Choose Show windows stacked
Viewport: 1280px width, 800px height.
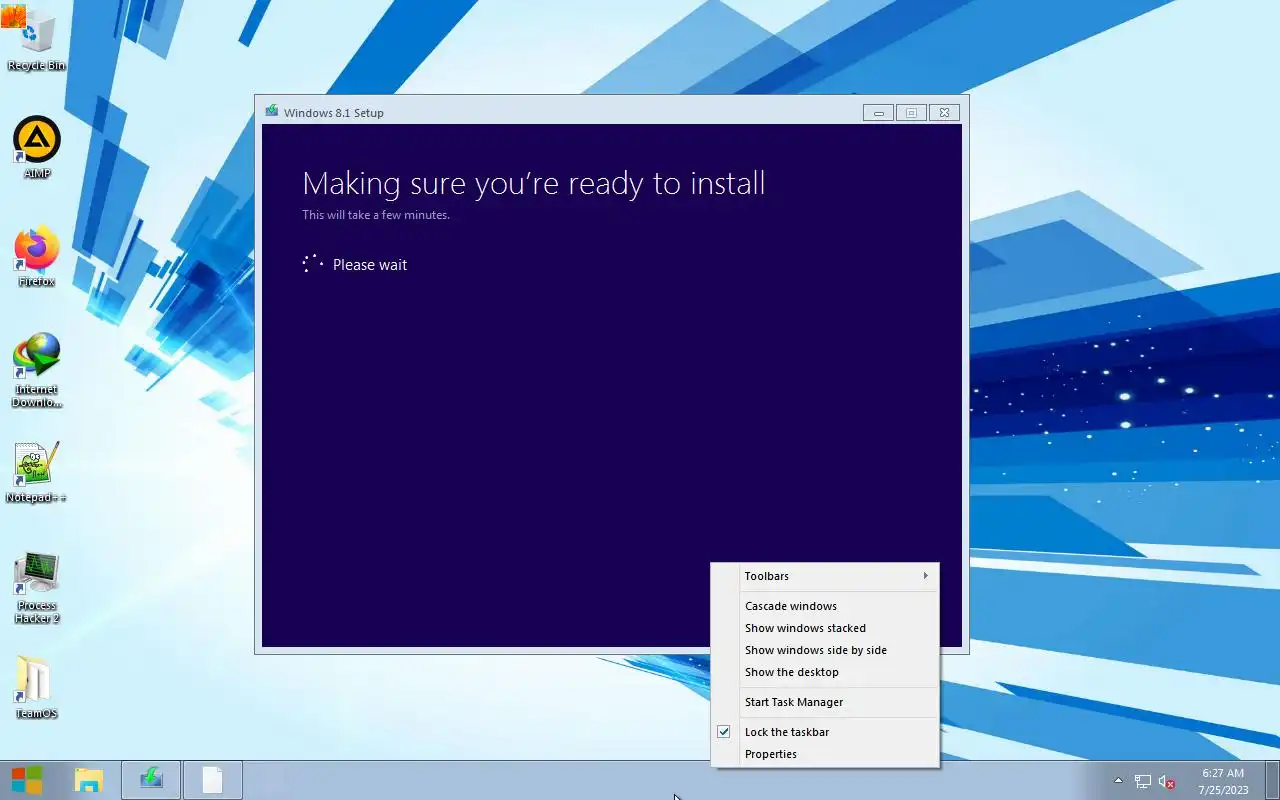[x=825, y=628]
